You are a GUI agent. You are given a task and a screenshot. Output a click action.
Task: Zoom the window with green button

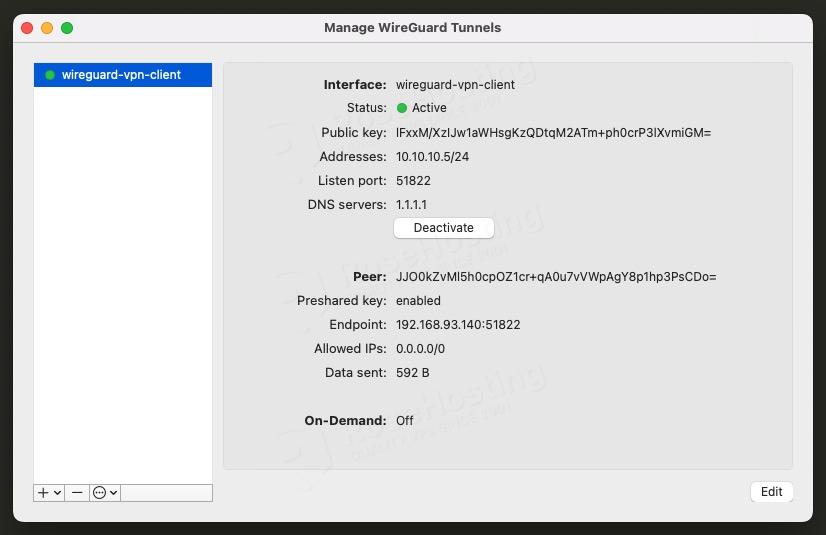click(x=67, y=28)
